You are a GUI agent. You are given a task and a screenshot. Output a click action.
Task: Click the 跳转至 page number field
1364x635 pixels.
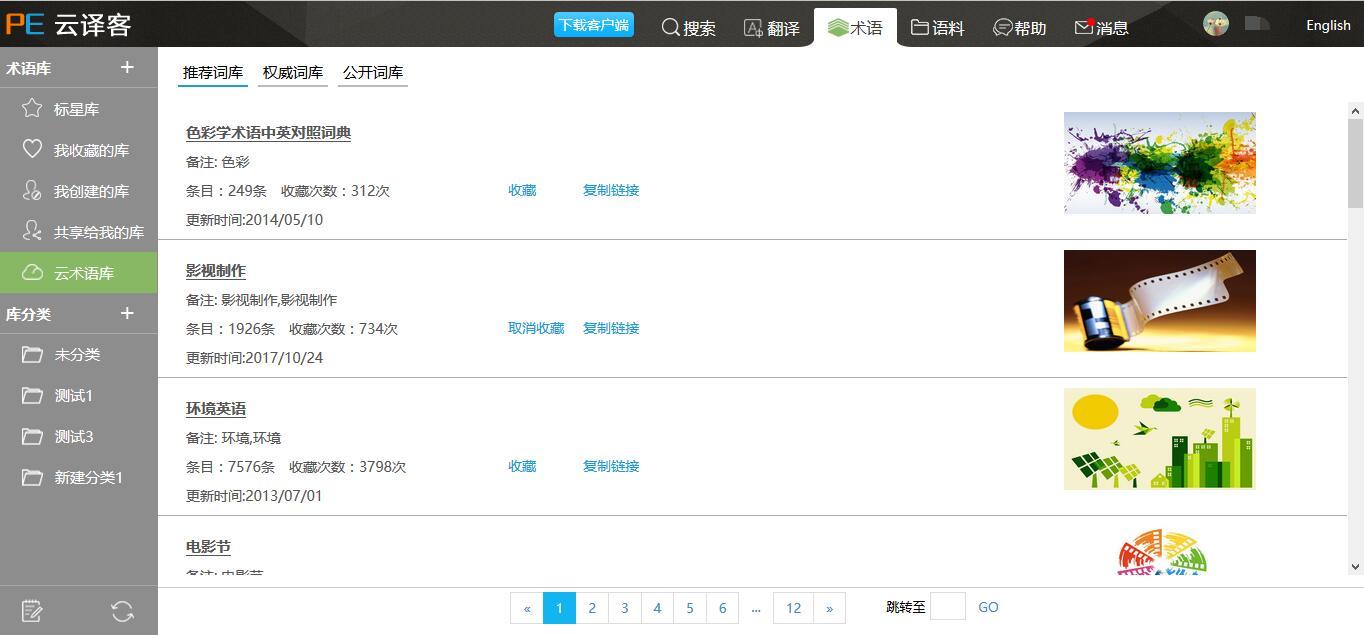[948, 606]
